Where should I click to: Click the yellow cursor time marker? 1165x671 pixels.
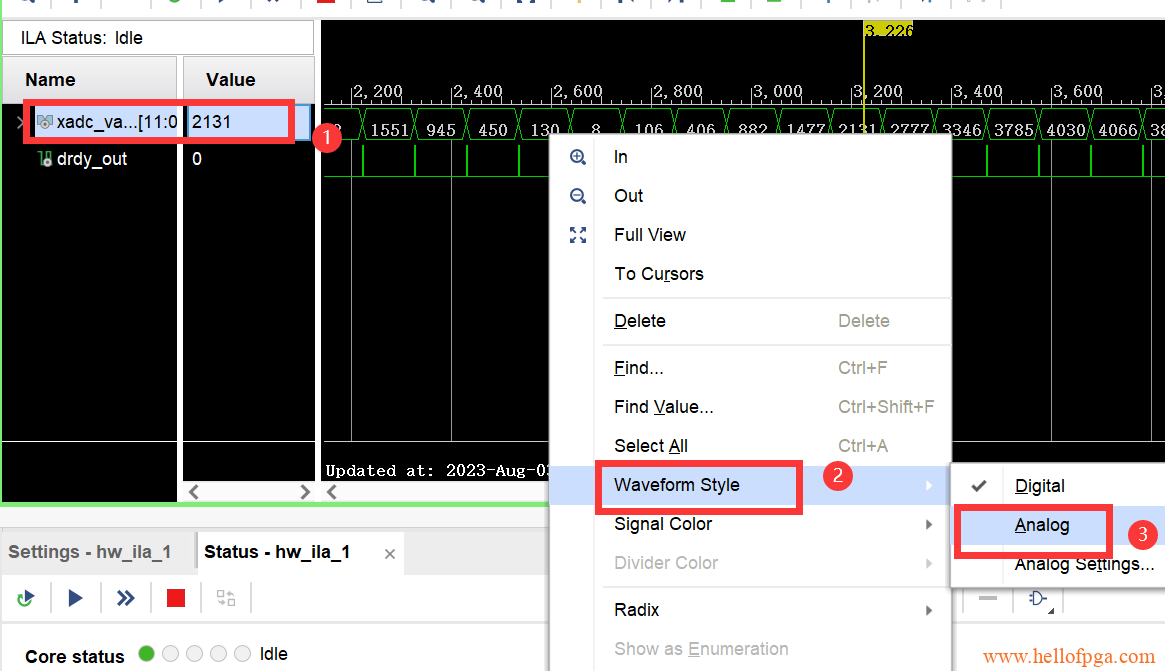887,30
